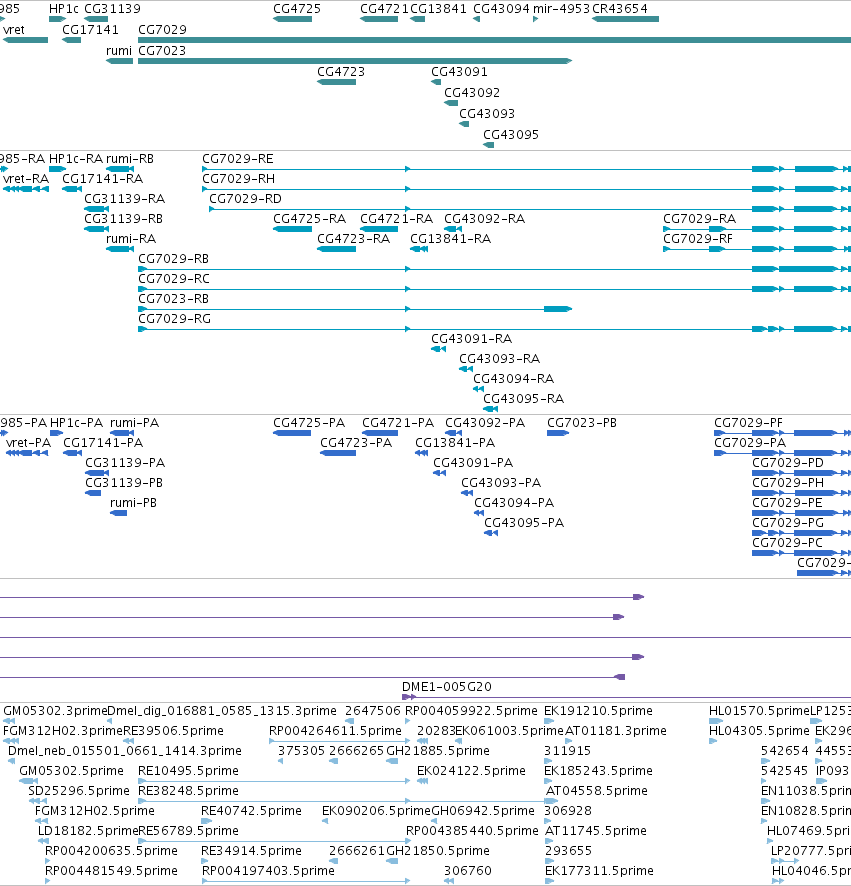
Task: Click the rumi-RB transcript label
Action: 130,159
